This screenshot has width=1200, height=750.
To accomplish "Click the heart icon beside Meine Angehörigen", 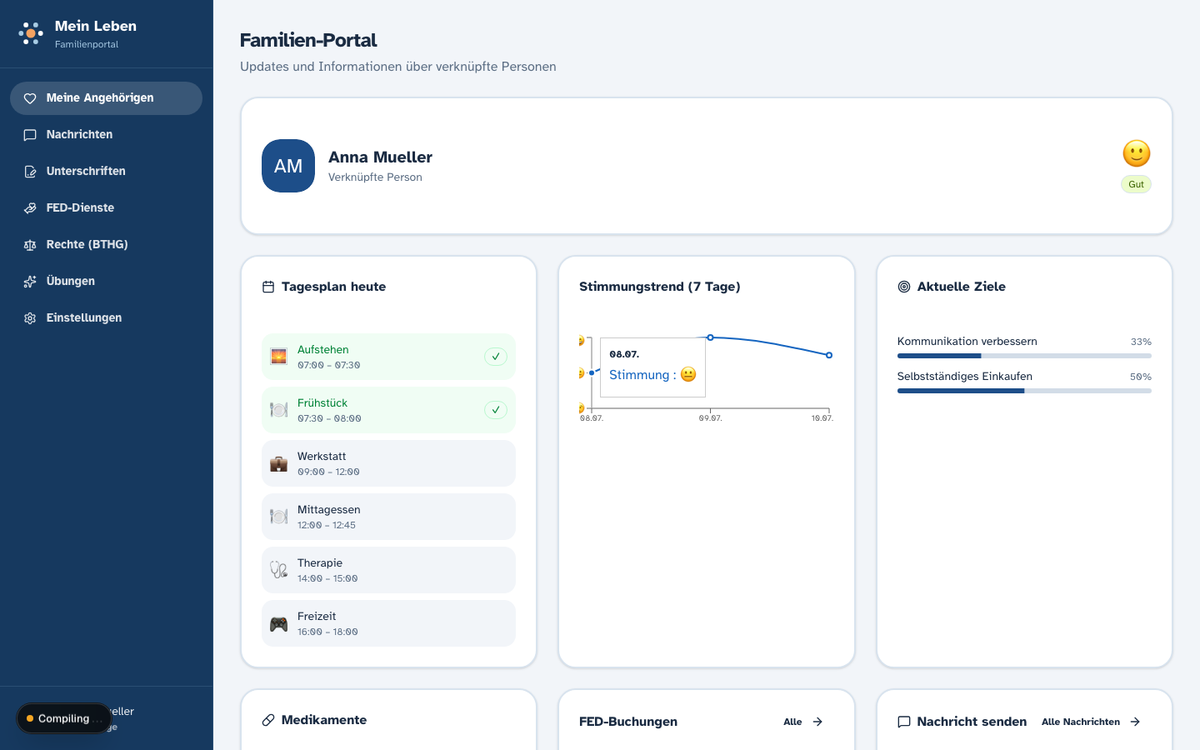I will click(30, 98).
